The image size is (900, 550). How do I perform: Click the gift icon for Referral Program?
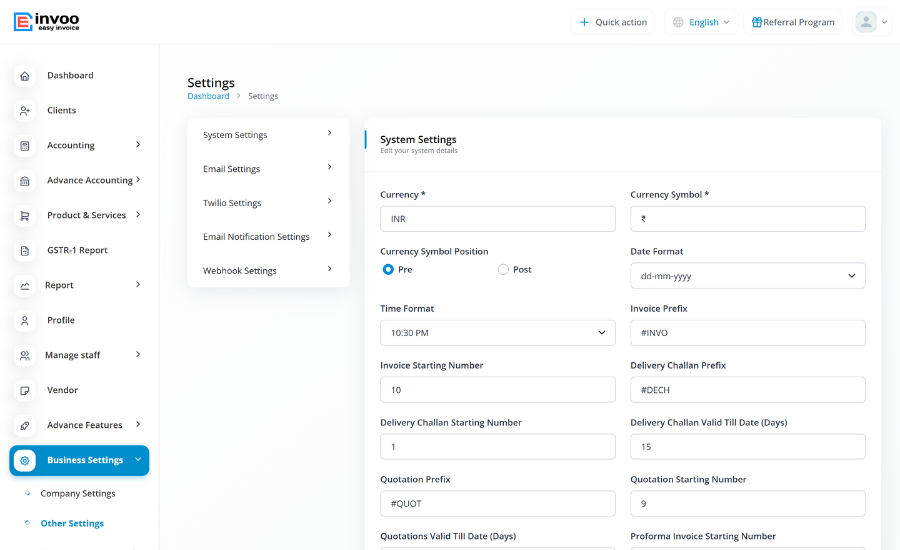pyautogui.click(x=757, y=22)
